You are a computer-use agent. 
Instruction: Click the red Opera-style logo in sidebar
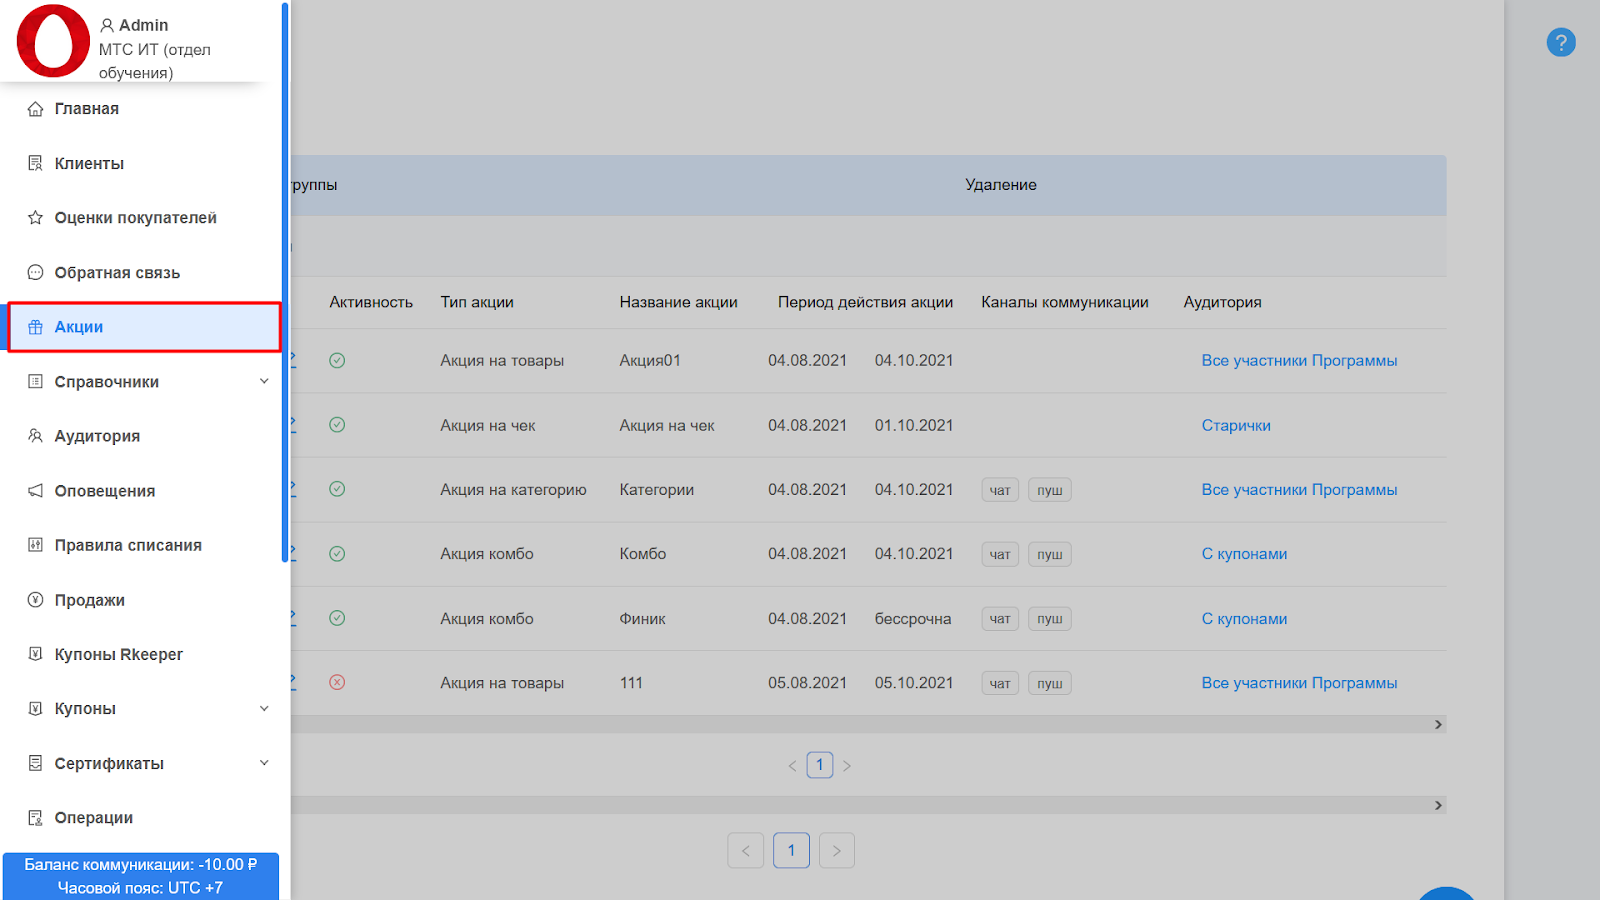pyautogui.click(x=53, y=41)
